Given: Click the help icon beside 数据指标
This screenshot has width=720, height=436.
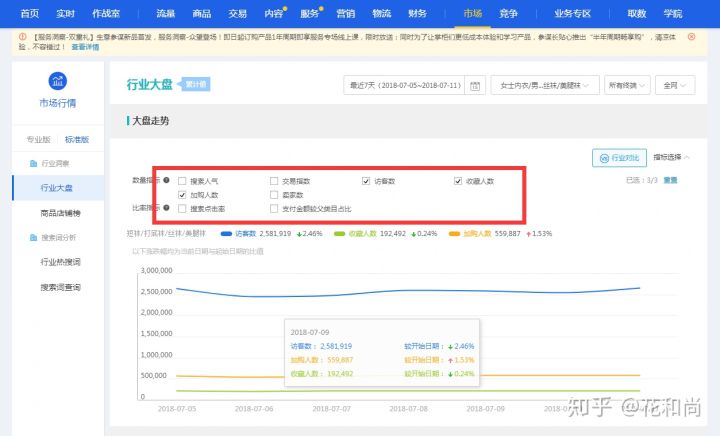Looking at the screenshot, I should (166, 181).
